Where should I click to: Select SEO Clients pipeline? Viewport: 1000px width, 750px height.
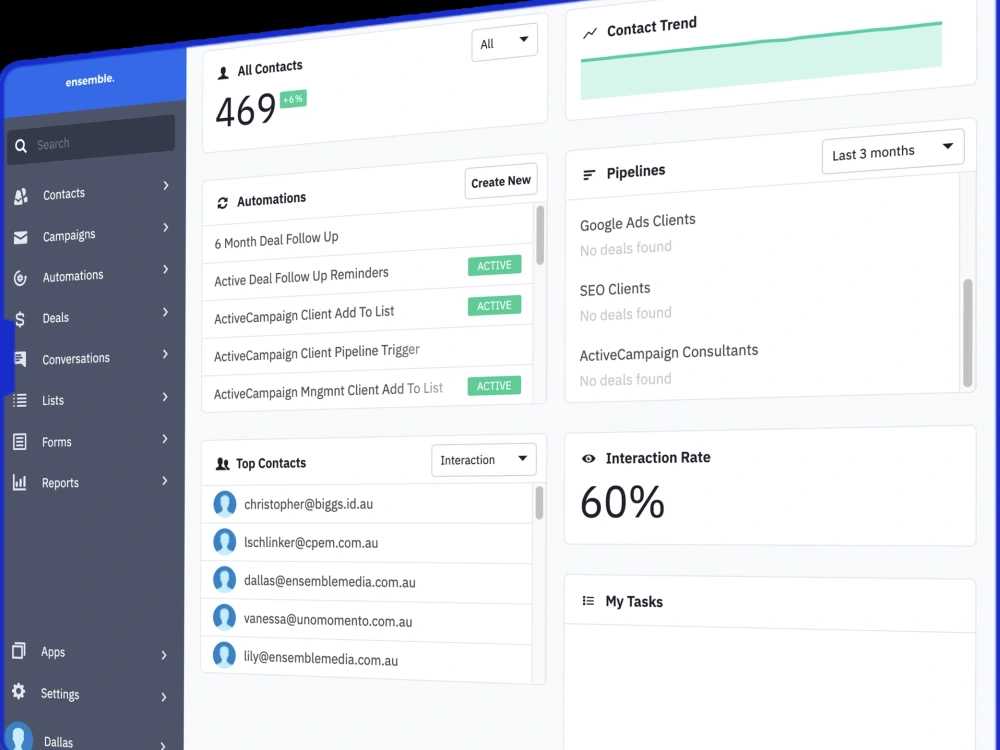(x=615, y=289)
